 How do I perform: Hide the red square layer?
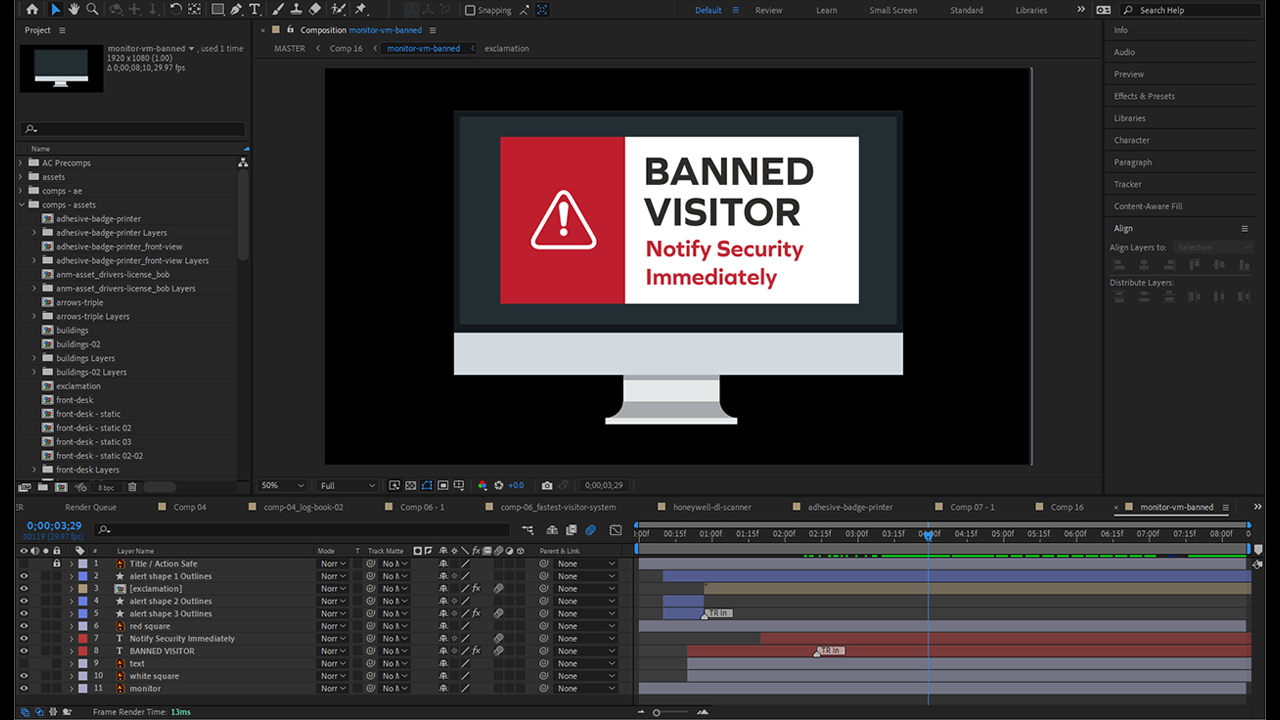[x=24, y=626]
